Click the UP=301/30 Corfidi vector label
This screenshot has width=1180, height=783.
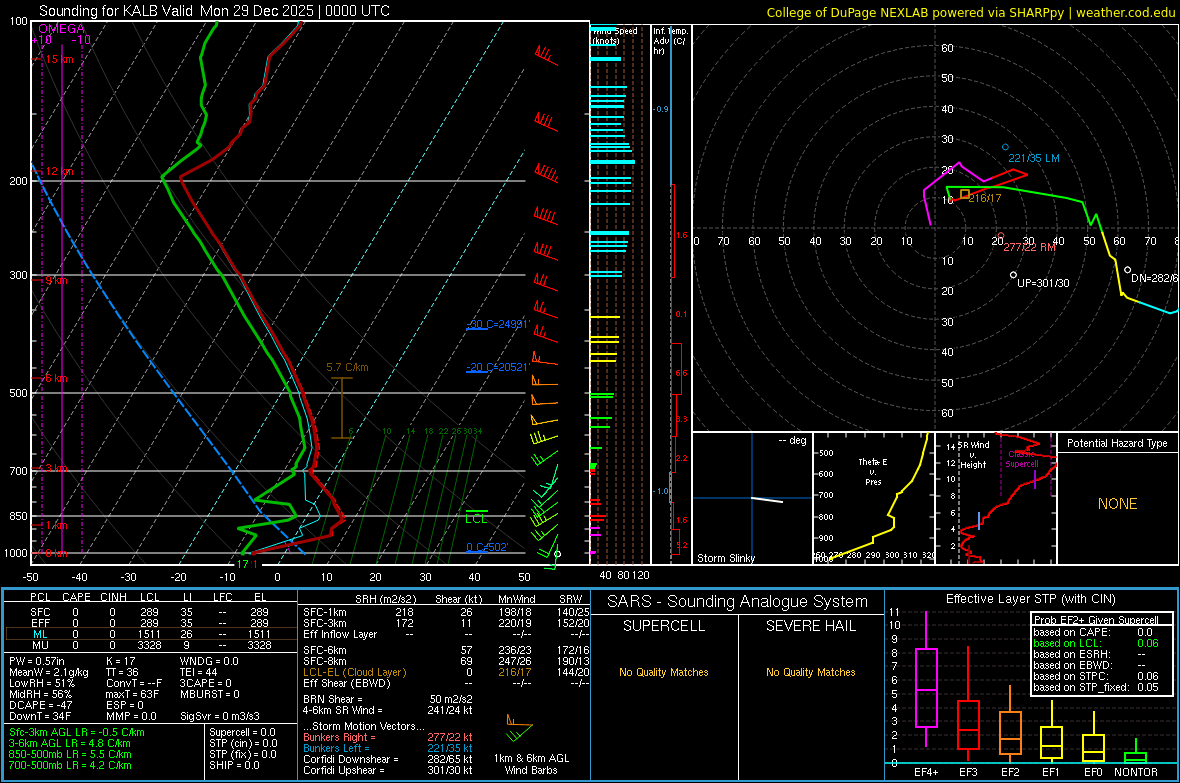pos(1042,283)
